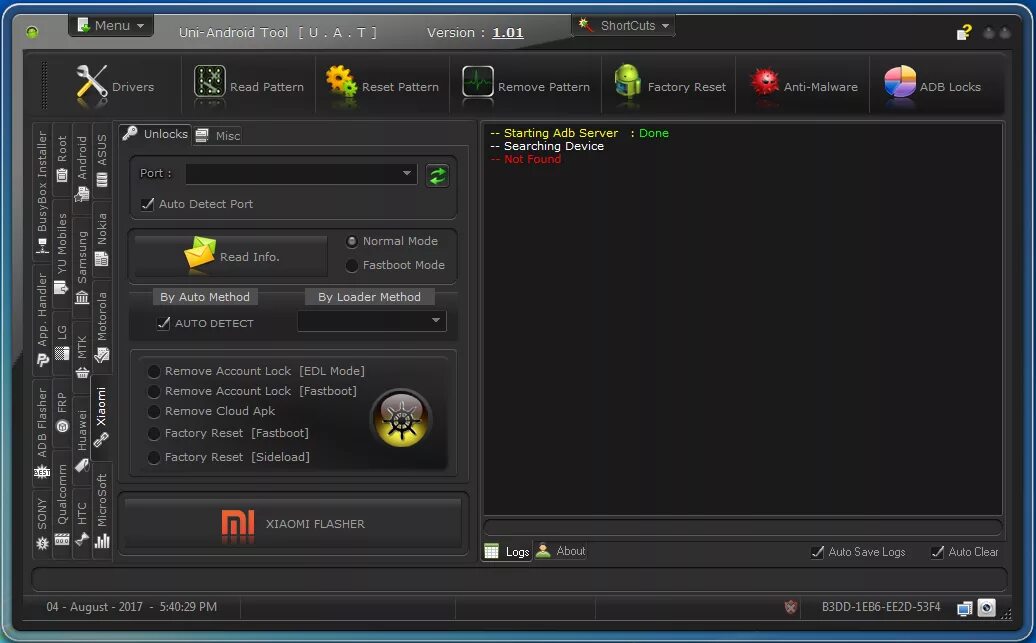Viewport: 1036px width, 643px height.
Task: Click the XIAOMI FLASHER button
Action: point(293,523)
